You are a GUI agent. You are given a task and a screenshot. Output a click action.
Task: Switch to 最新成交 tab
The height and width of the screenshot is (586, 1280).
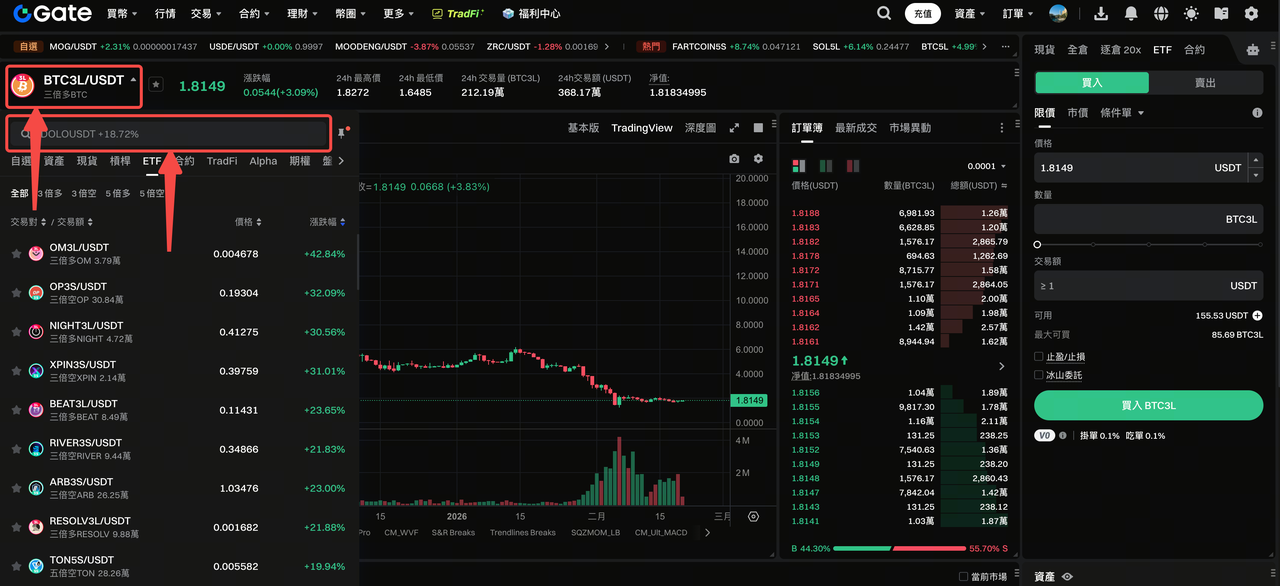click(x=855, y=128)
